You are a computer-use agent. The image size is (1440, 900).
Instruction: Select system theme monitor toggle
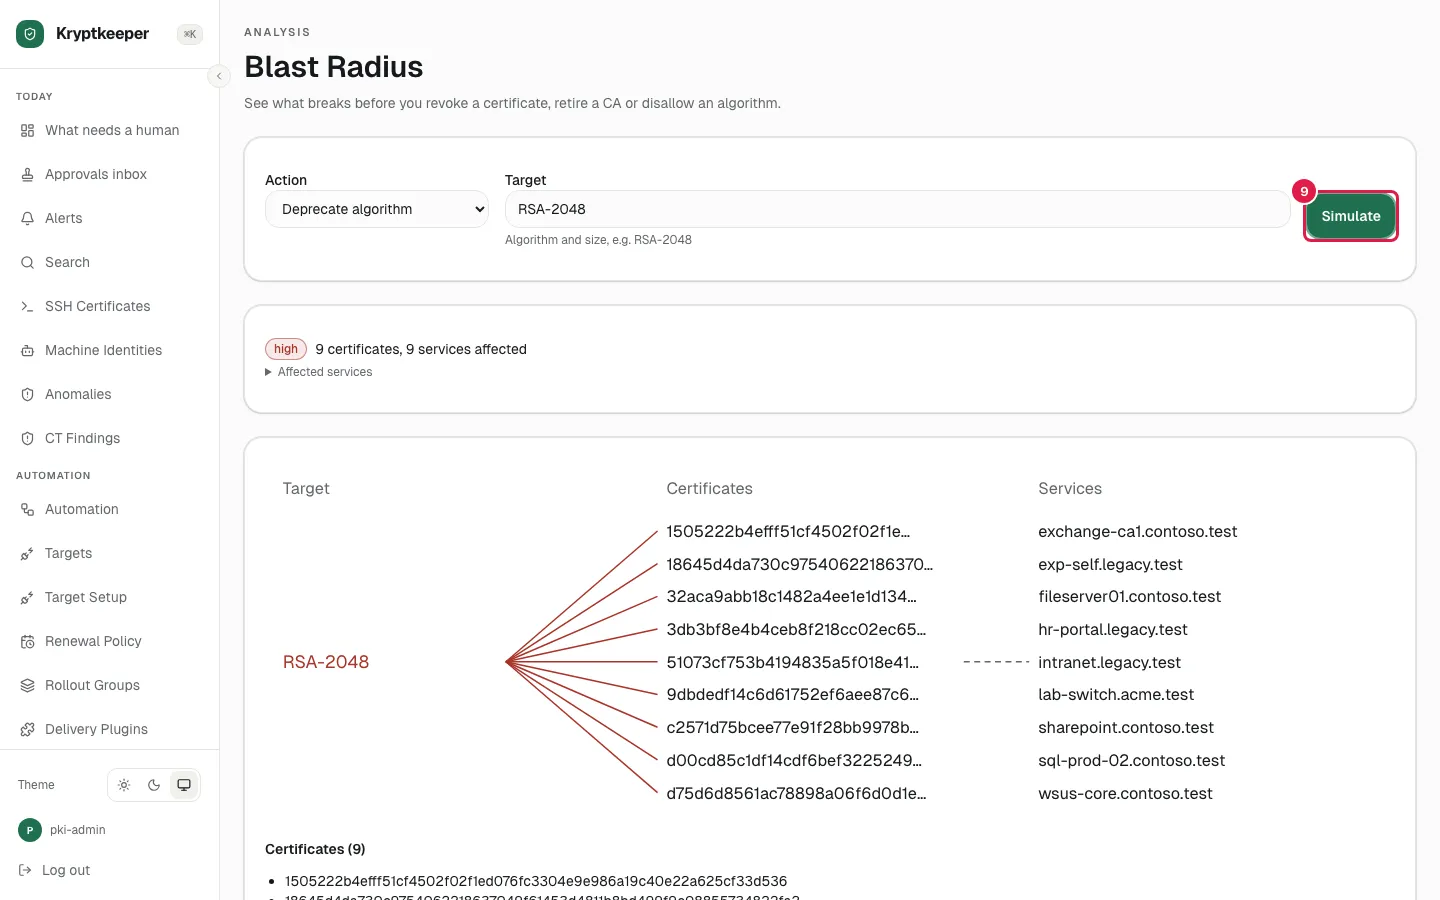coord(184,785)
